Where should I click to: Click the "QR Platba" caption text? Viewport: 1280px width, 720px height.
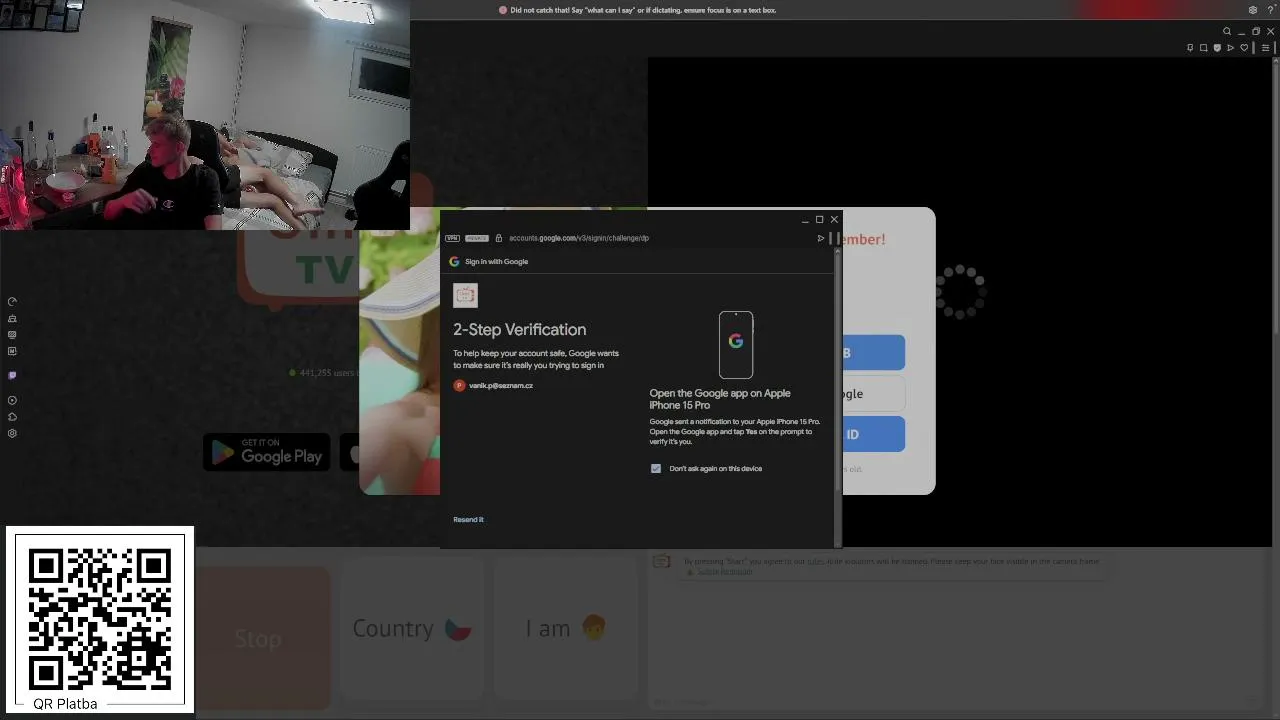[65, 704]
